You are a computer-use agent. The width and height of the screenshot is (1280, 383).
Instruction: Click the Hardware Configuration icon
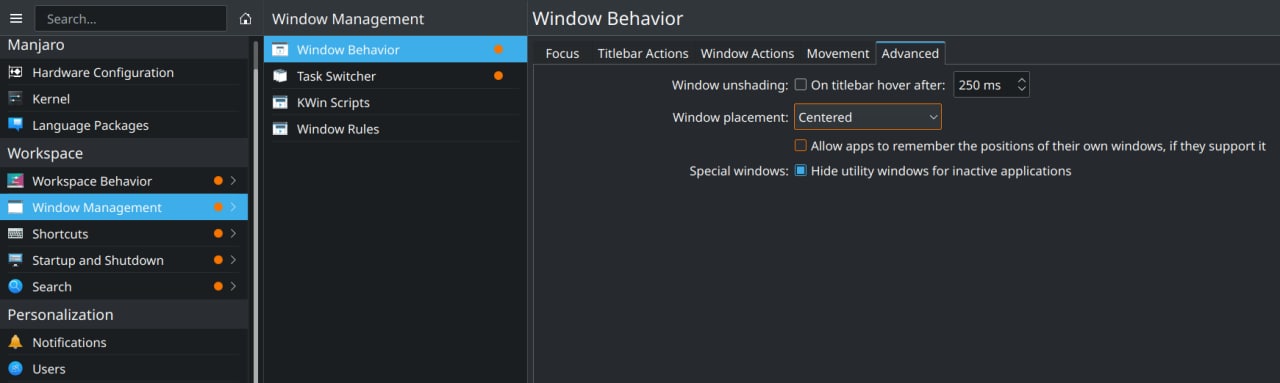click(15, 72)
